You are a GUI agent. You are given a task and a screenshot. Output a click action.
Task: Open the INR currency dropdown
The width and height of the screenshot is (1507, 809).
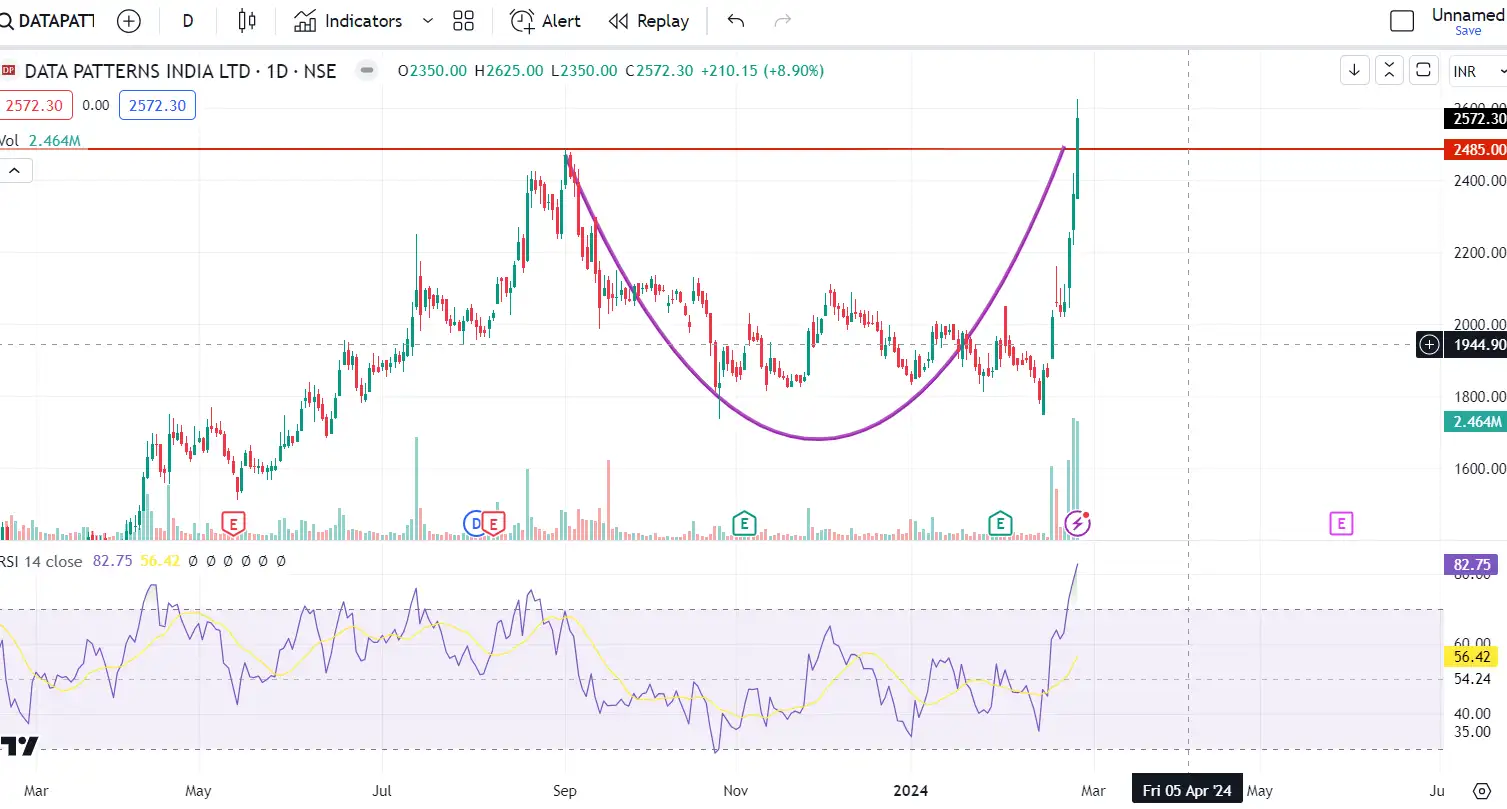pyautogui.click(x=1477, y=71)
